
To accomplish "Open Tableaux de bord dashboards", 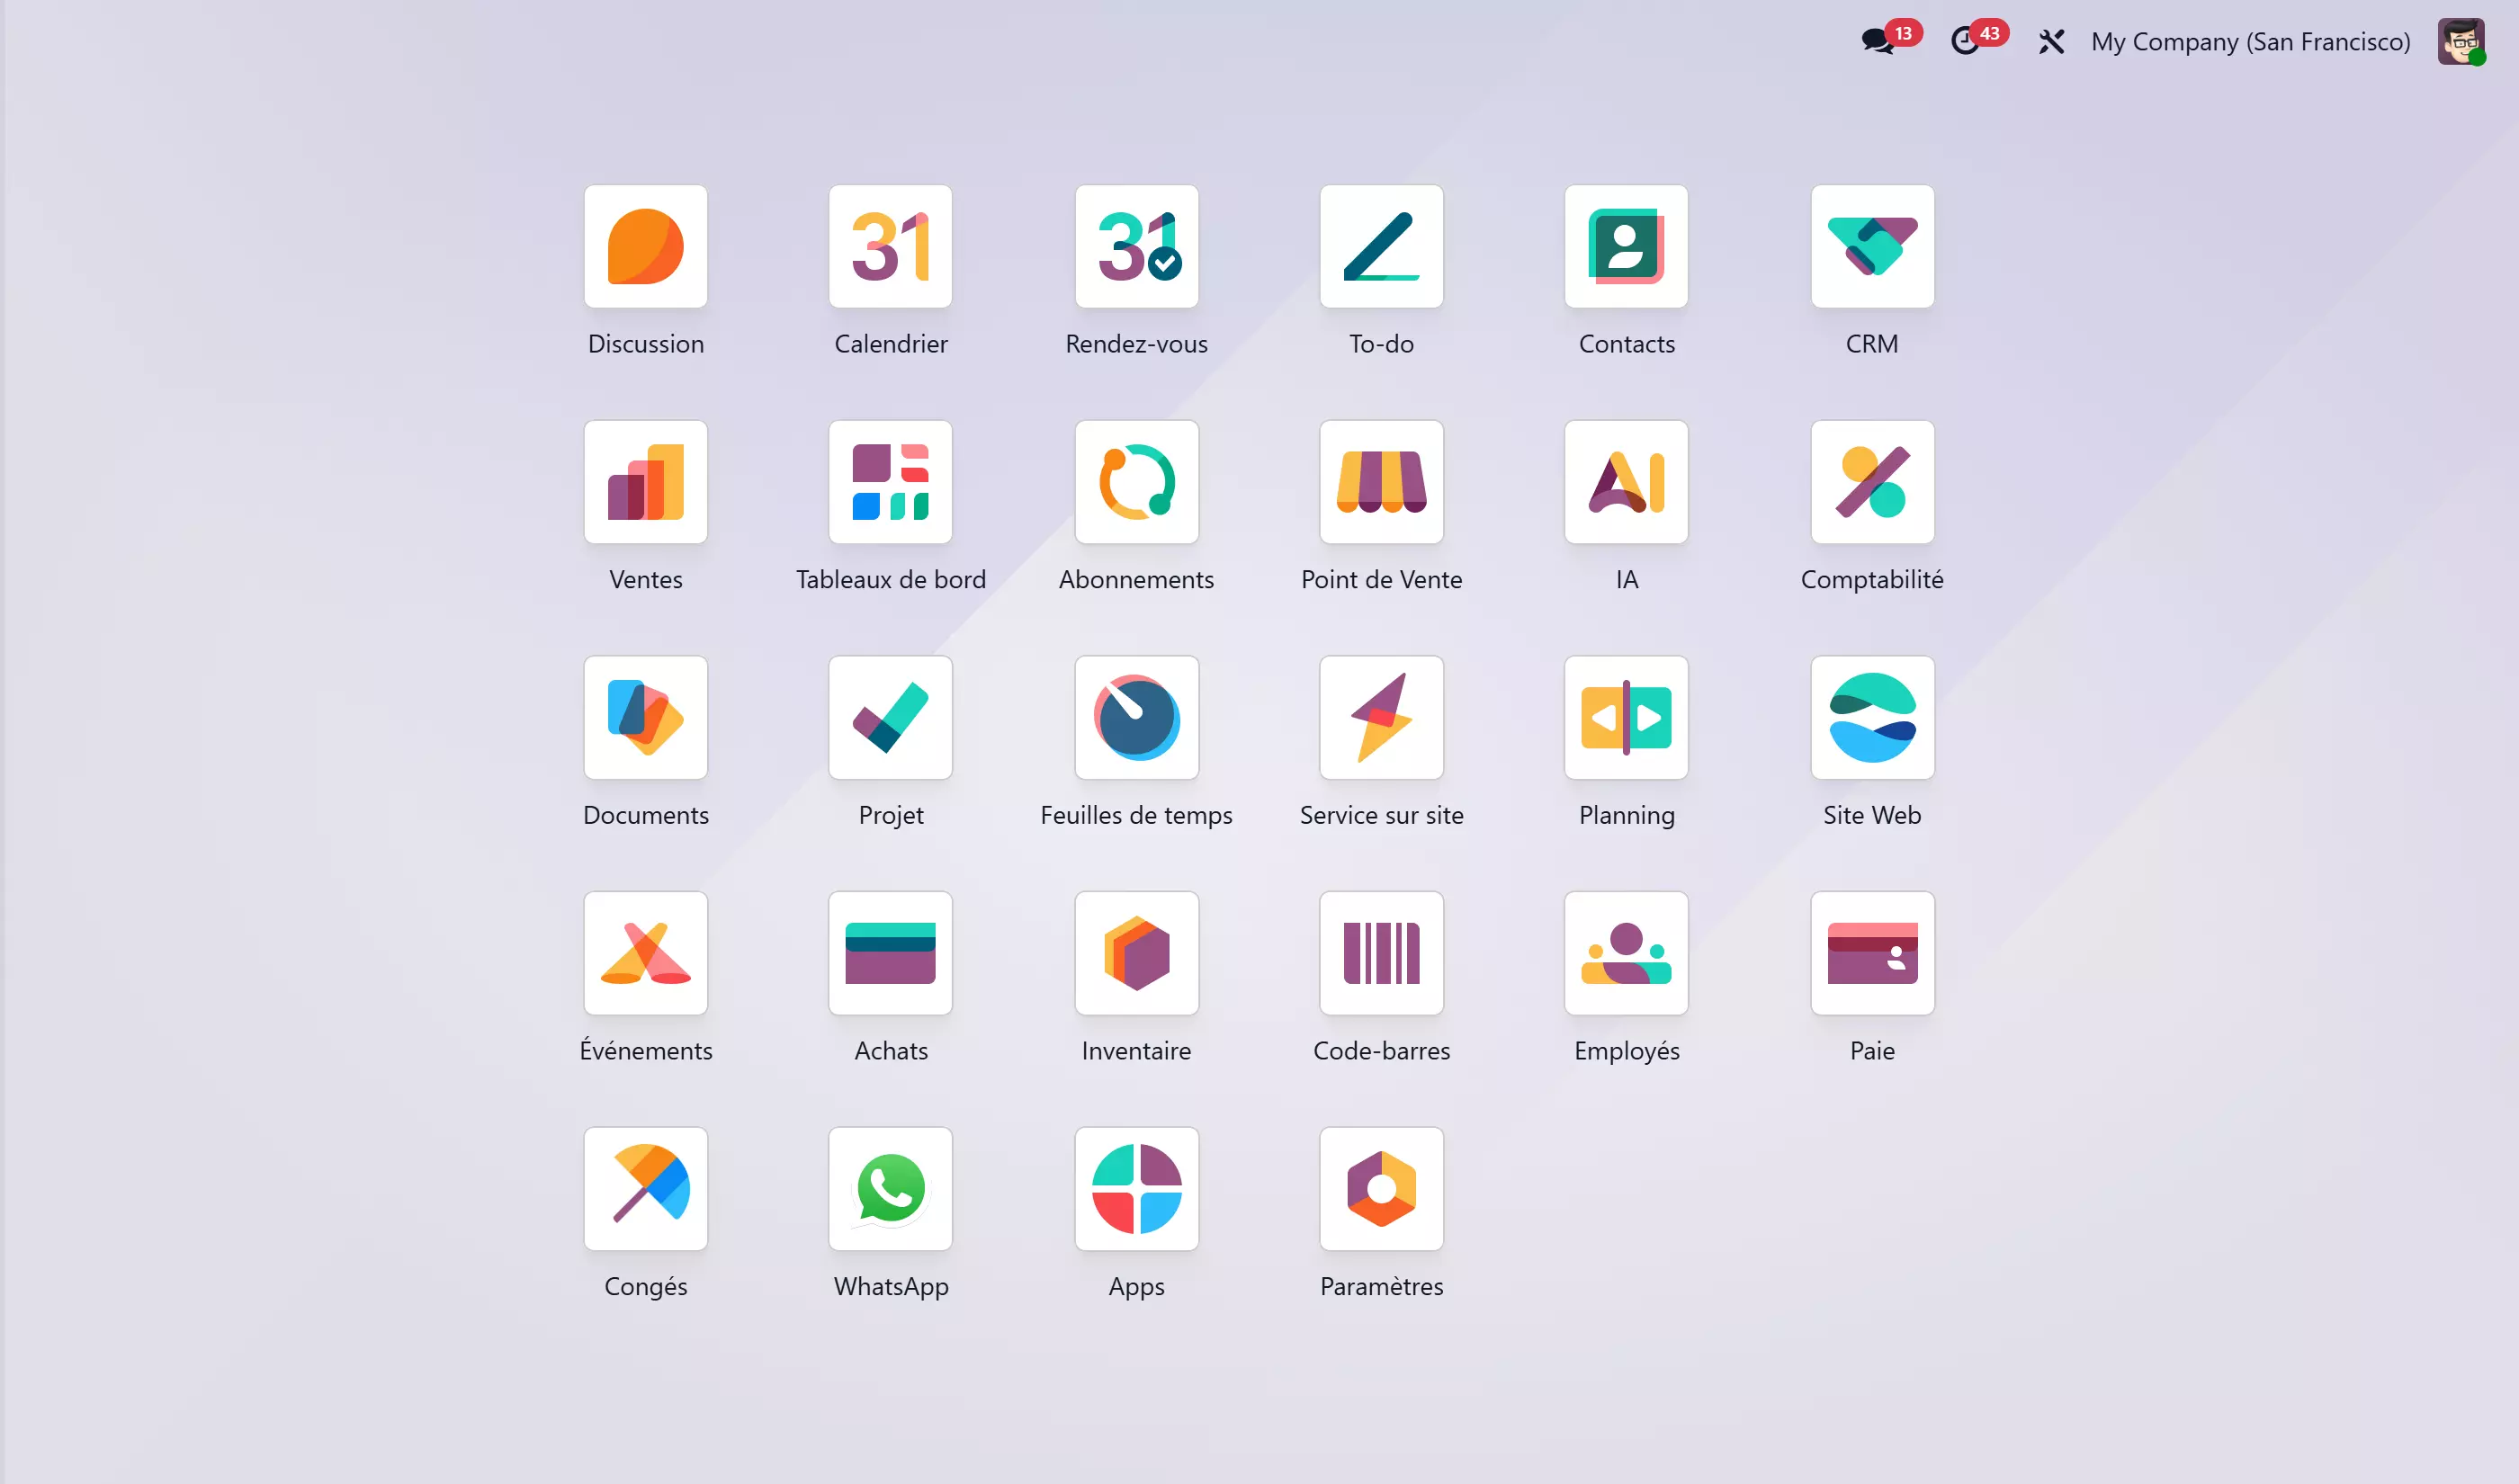I will coord(890,482).
